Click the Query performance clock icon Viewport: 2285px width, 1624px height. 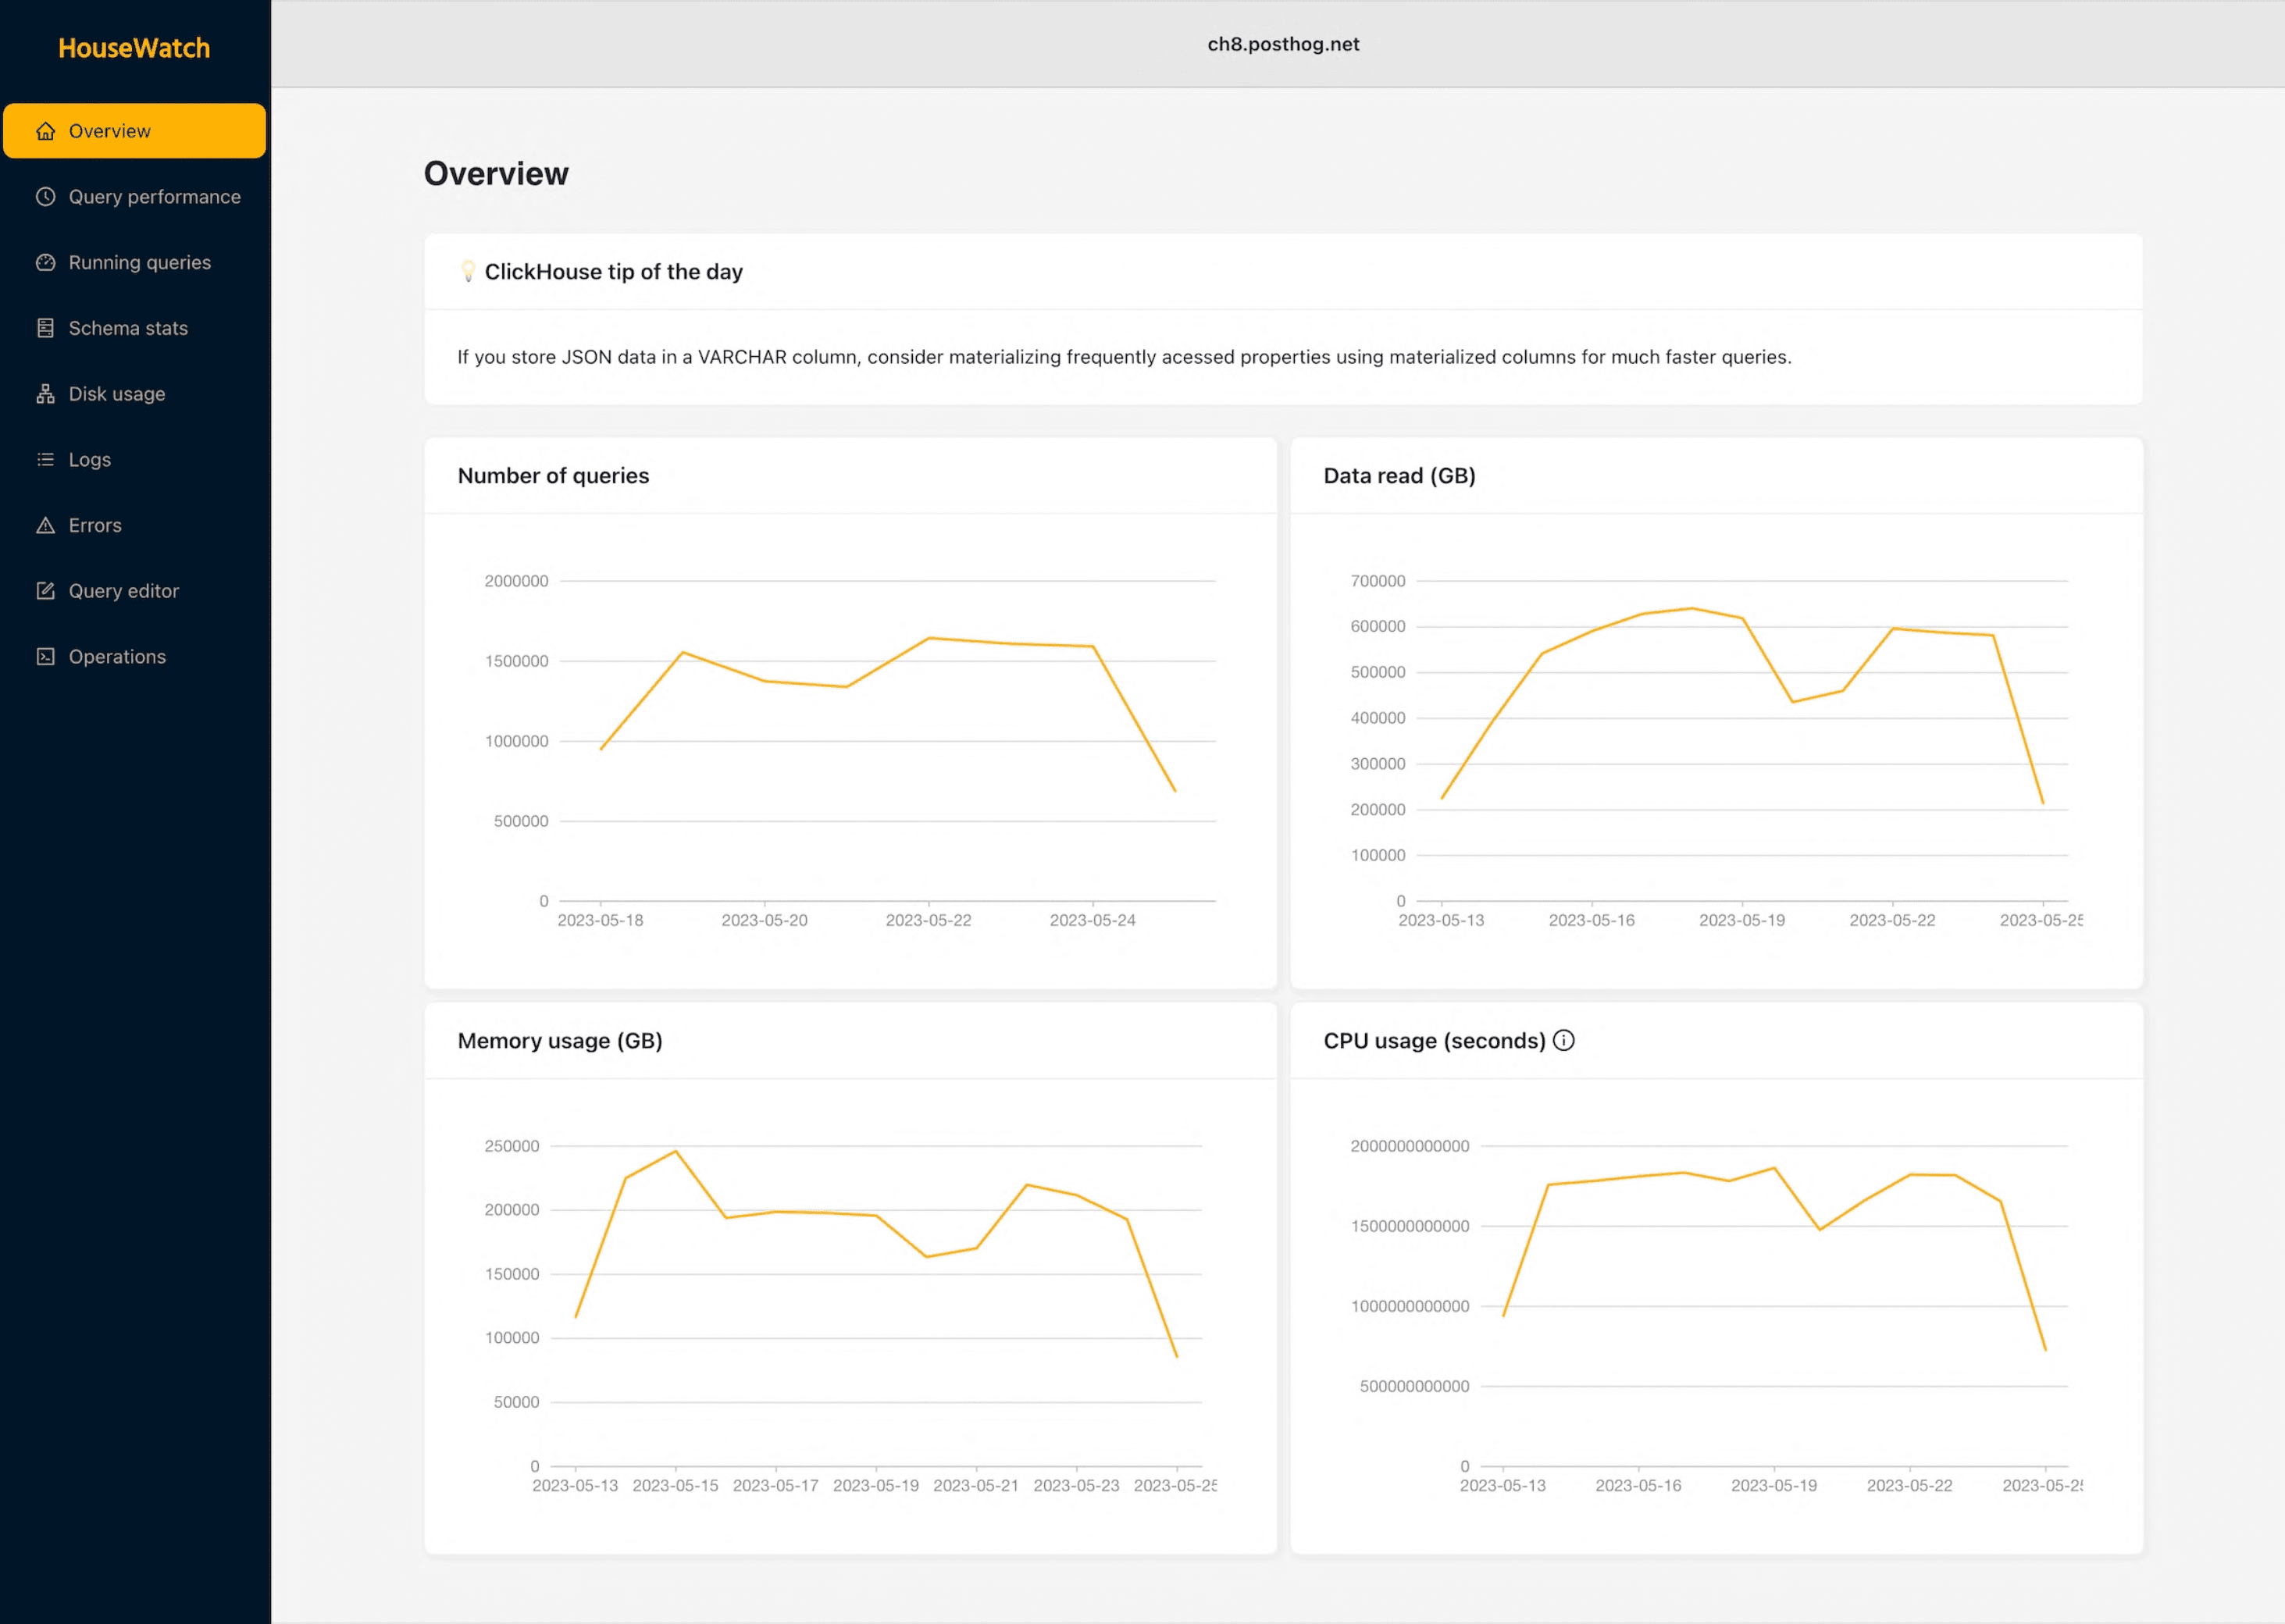click(46, 197)
